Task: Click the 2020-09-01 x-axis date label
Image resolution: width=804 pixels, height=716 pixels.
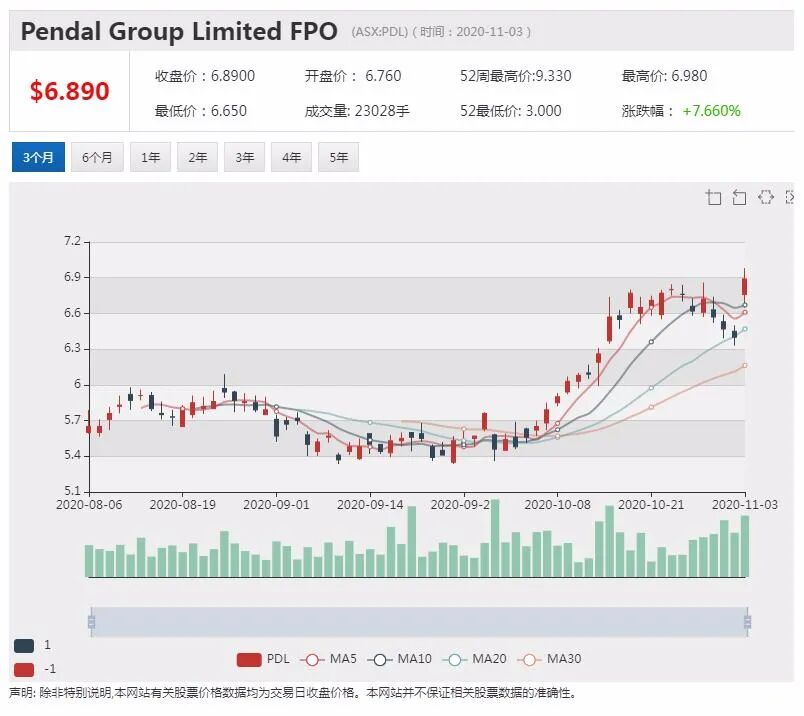Action: click(276, 505)
